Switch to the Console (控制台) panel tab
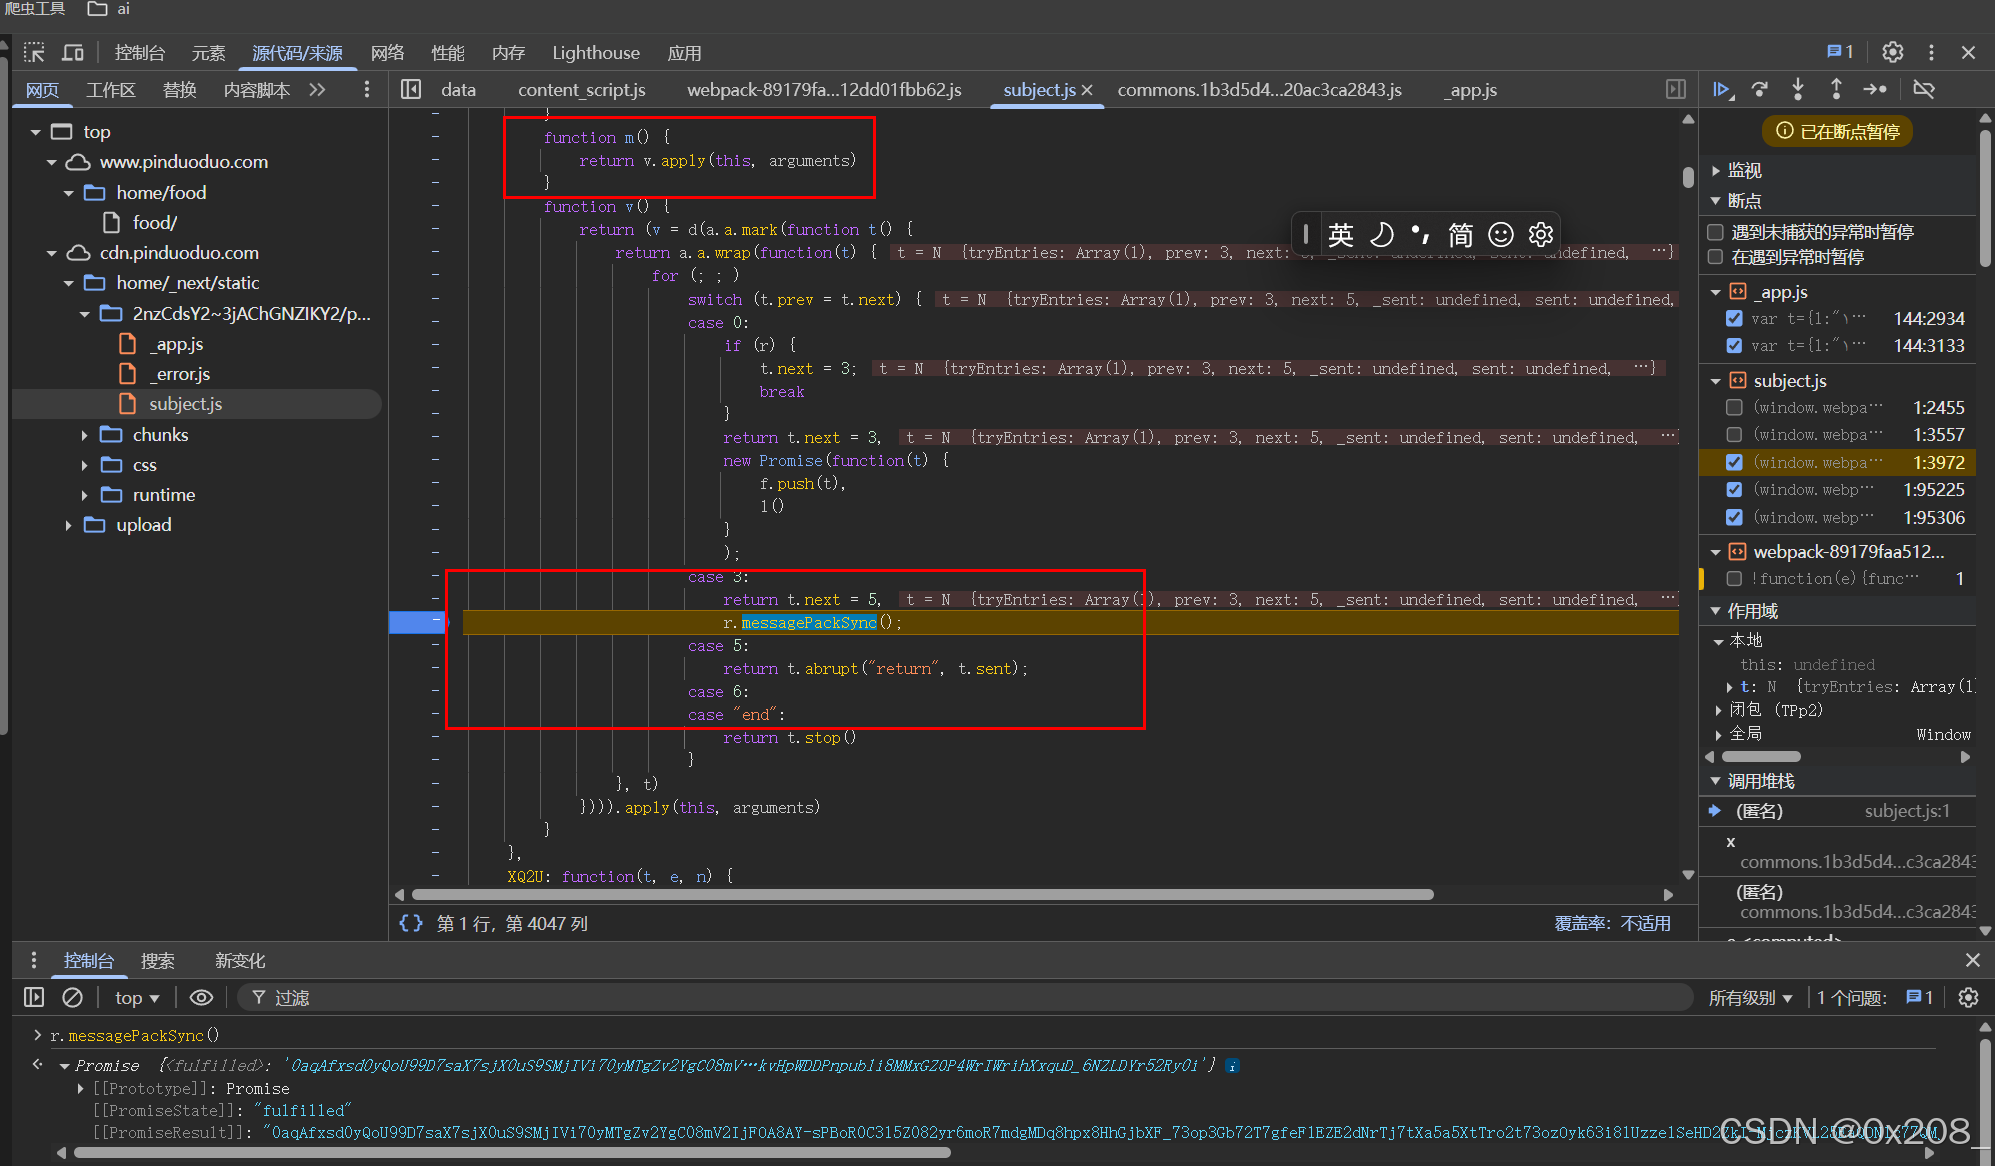Image resolution: width=1995 pixels, height=1166 pixels. (140, 52)
